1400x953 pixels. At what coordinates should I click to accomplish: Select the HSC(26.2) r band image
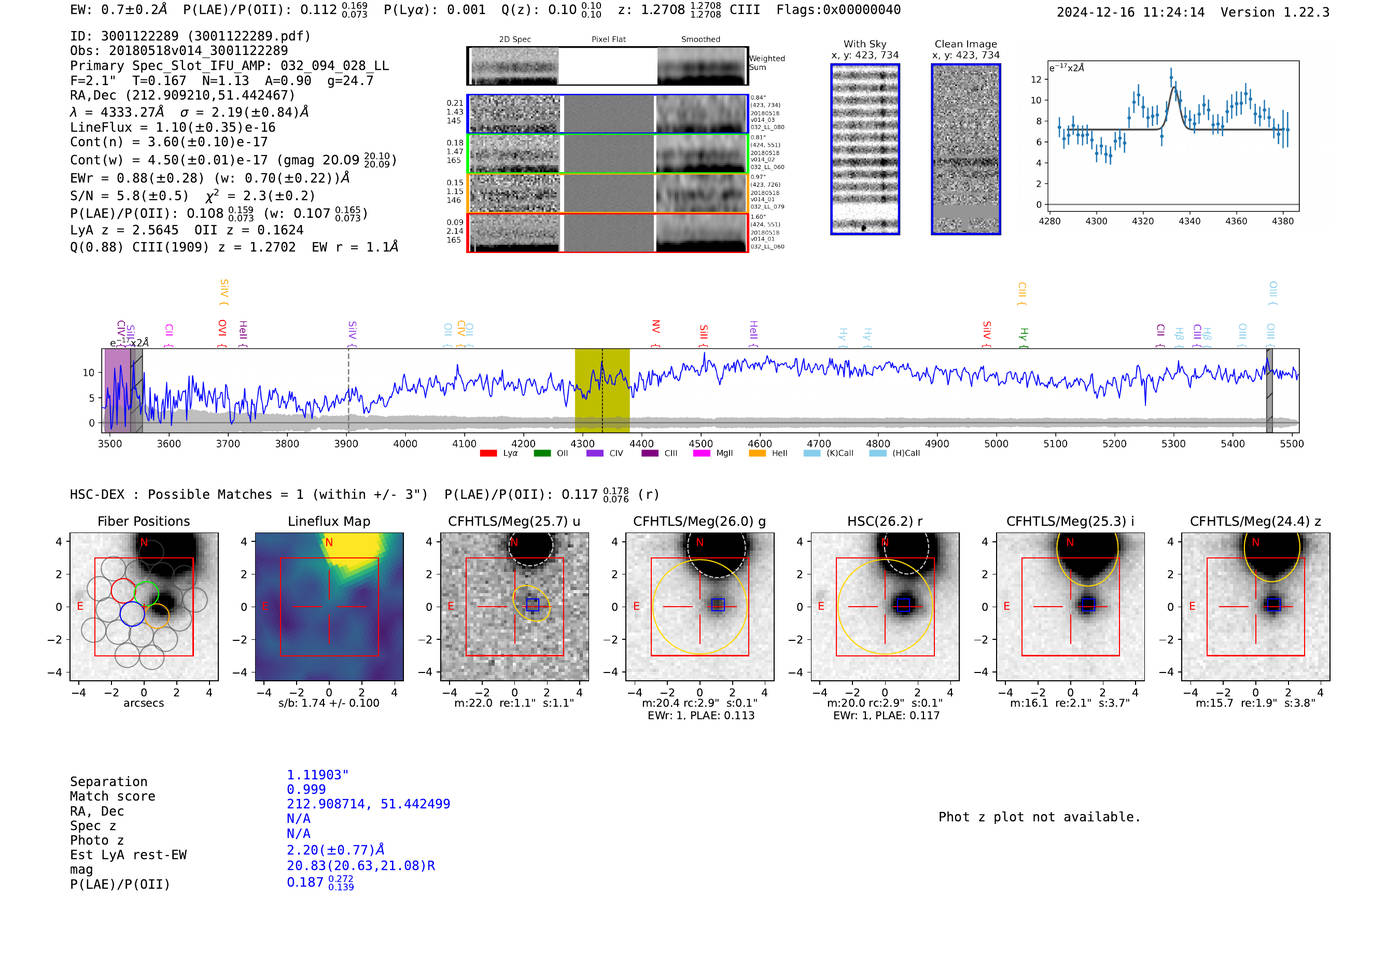[885, 607]
